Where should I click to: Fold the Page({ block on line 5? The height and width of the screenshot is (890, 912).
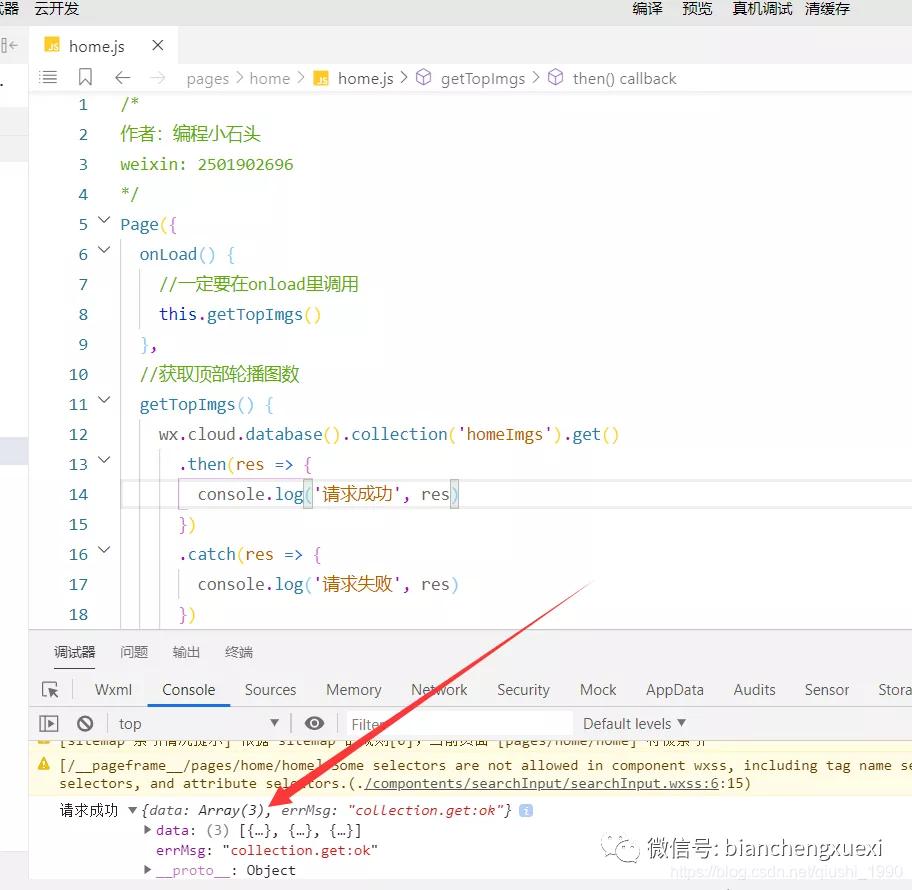click(104, 222)
